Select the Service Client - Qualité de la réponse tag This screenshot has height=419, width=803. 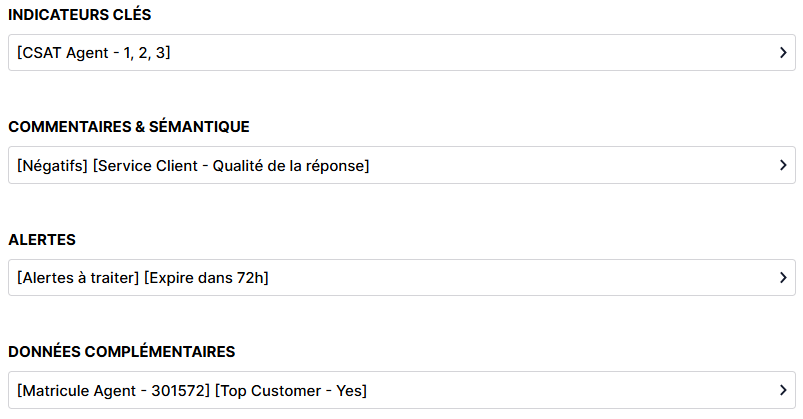coord(231,166)
